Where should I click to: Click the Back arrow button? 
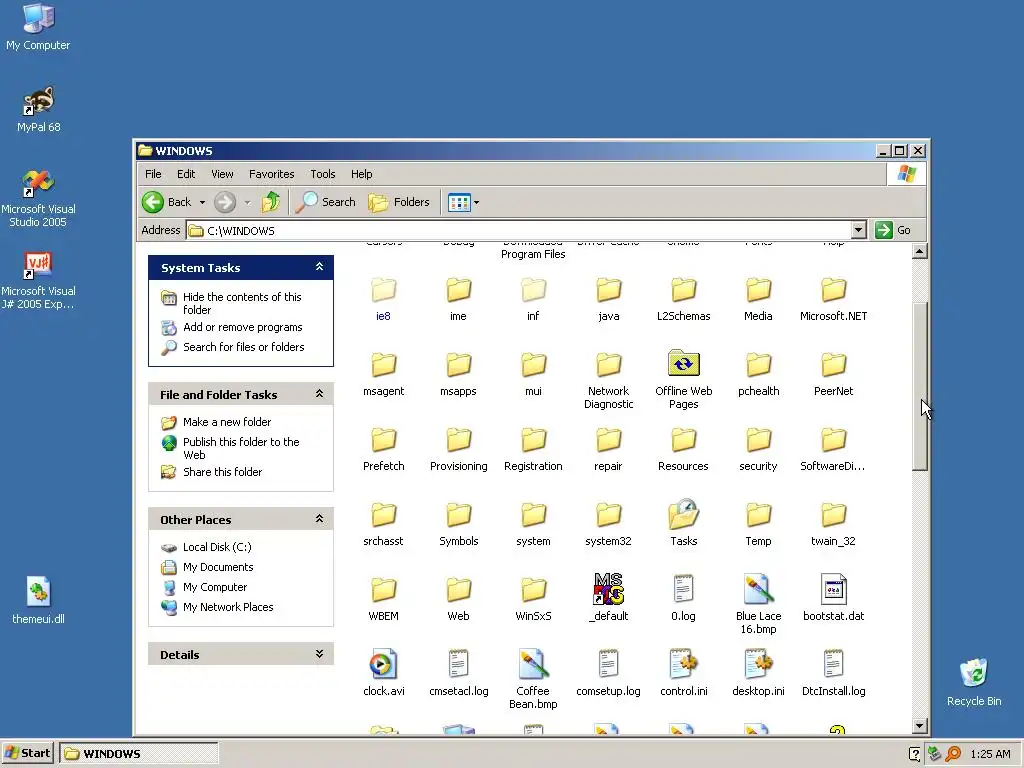click(x=153, y=202)
